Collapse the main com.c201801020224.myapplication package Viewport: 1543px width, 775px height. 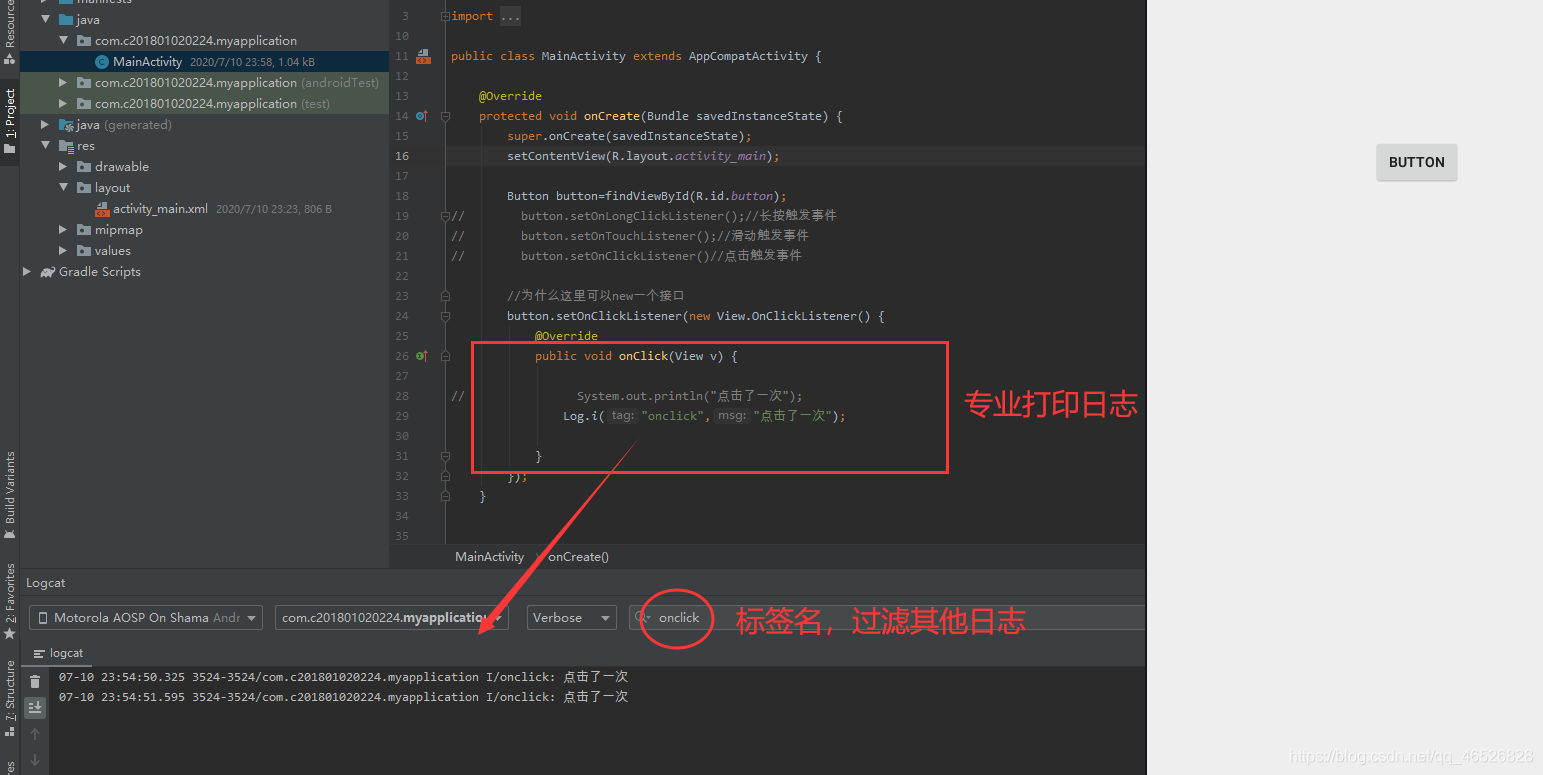click(64, 41)
